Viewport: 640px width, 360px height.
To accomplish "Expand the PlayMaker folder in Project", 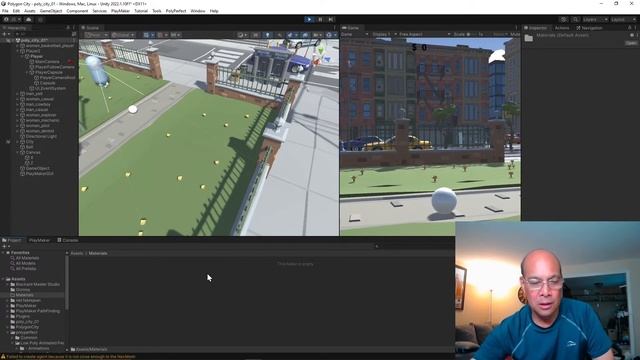I will pos(8,306).
